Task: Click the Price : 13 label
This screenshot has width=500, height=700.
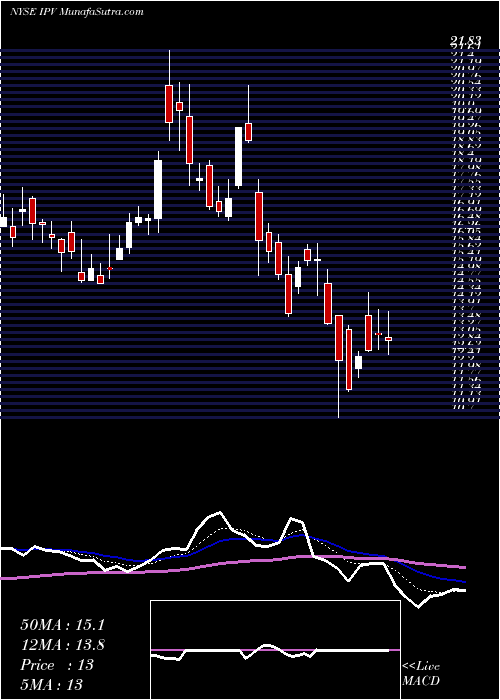Action: point(57,665)
